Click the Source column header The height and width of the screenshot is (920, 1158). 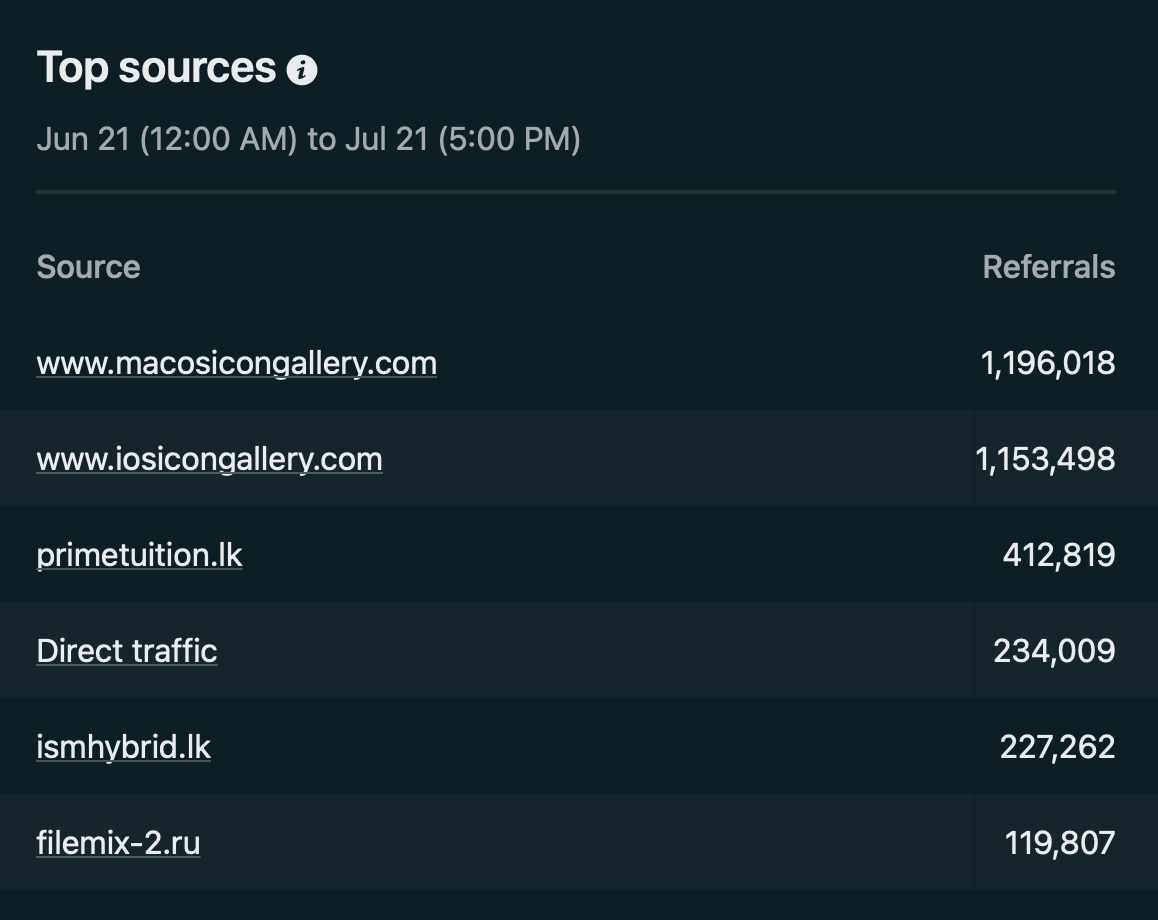(88, 267)
